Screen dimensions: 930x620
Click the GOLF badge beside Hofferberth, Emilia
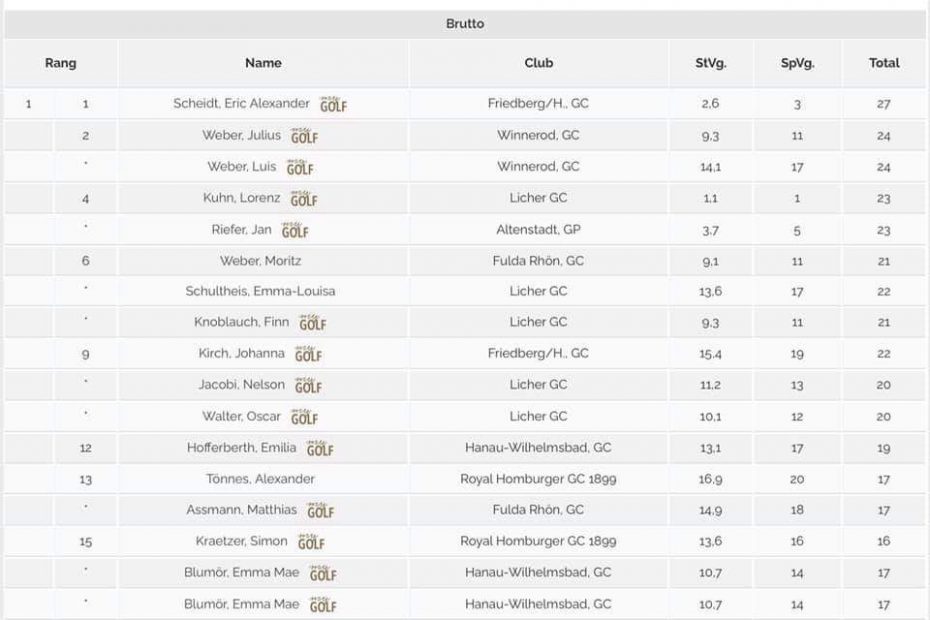[320, 449]
